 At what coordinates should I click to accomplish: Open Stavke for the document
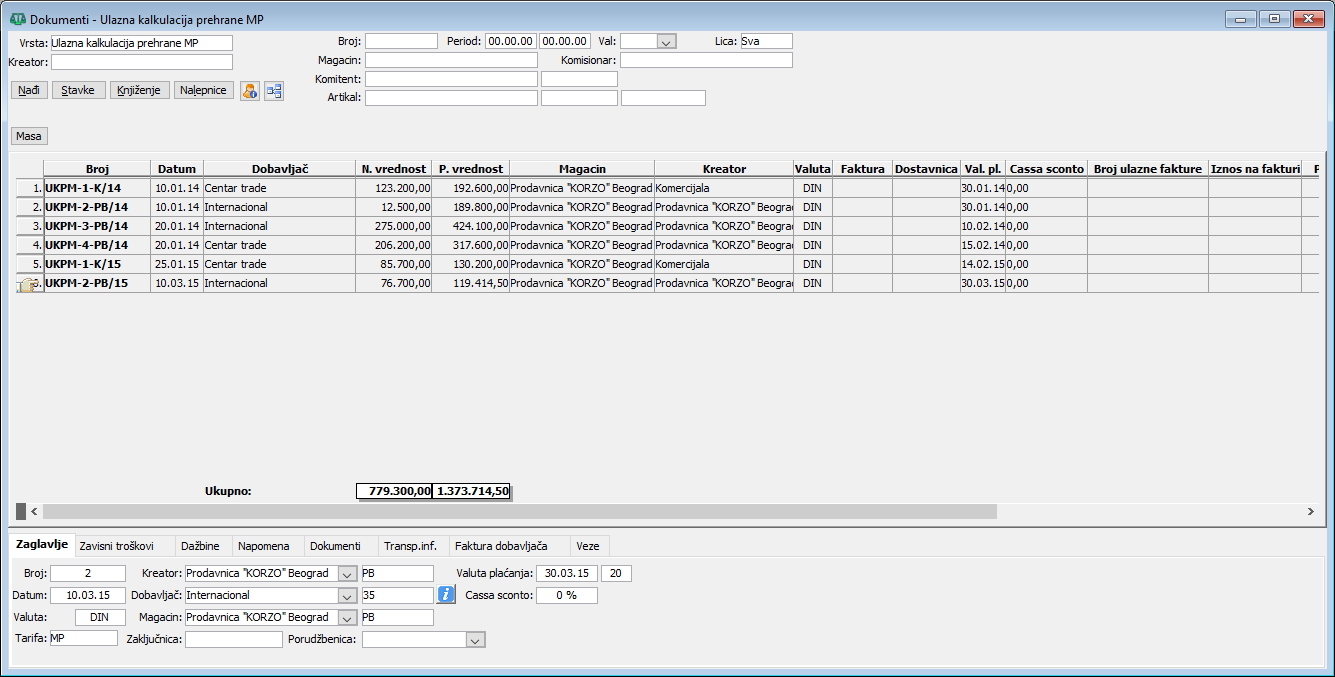click(x=78, y=90)
